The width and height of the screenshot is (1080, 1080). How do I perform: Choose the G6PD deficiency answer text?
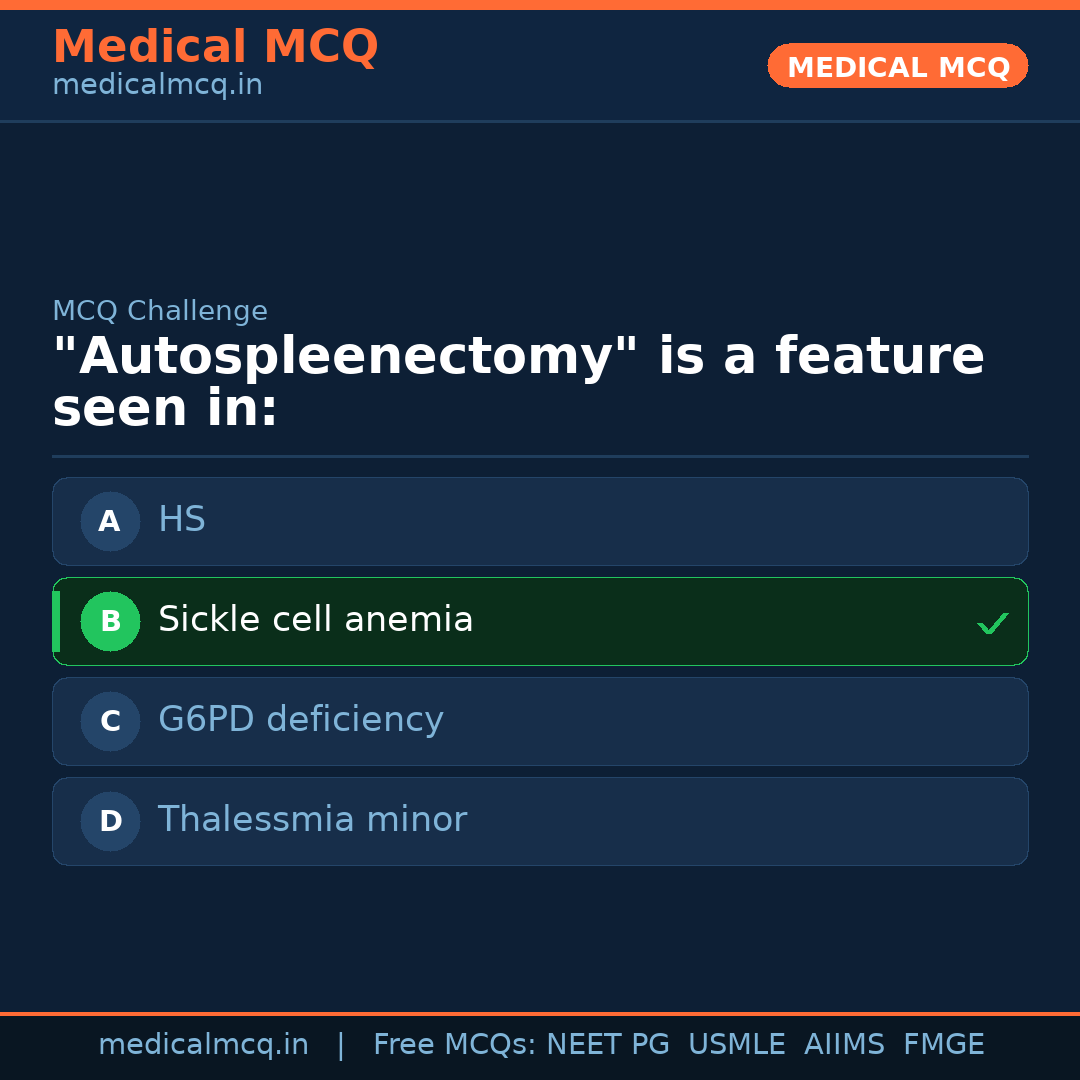pos(300,720)
